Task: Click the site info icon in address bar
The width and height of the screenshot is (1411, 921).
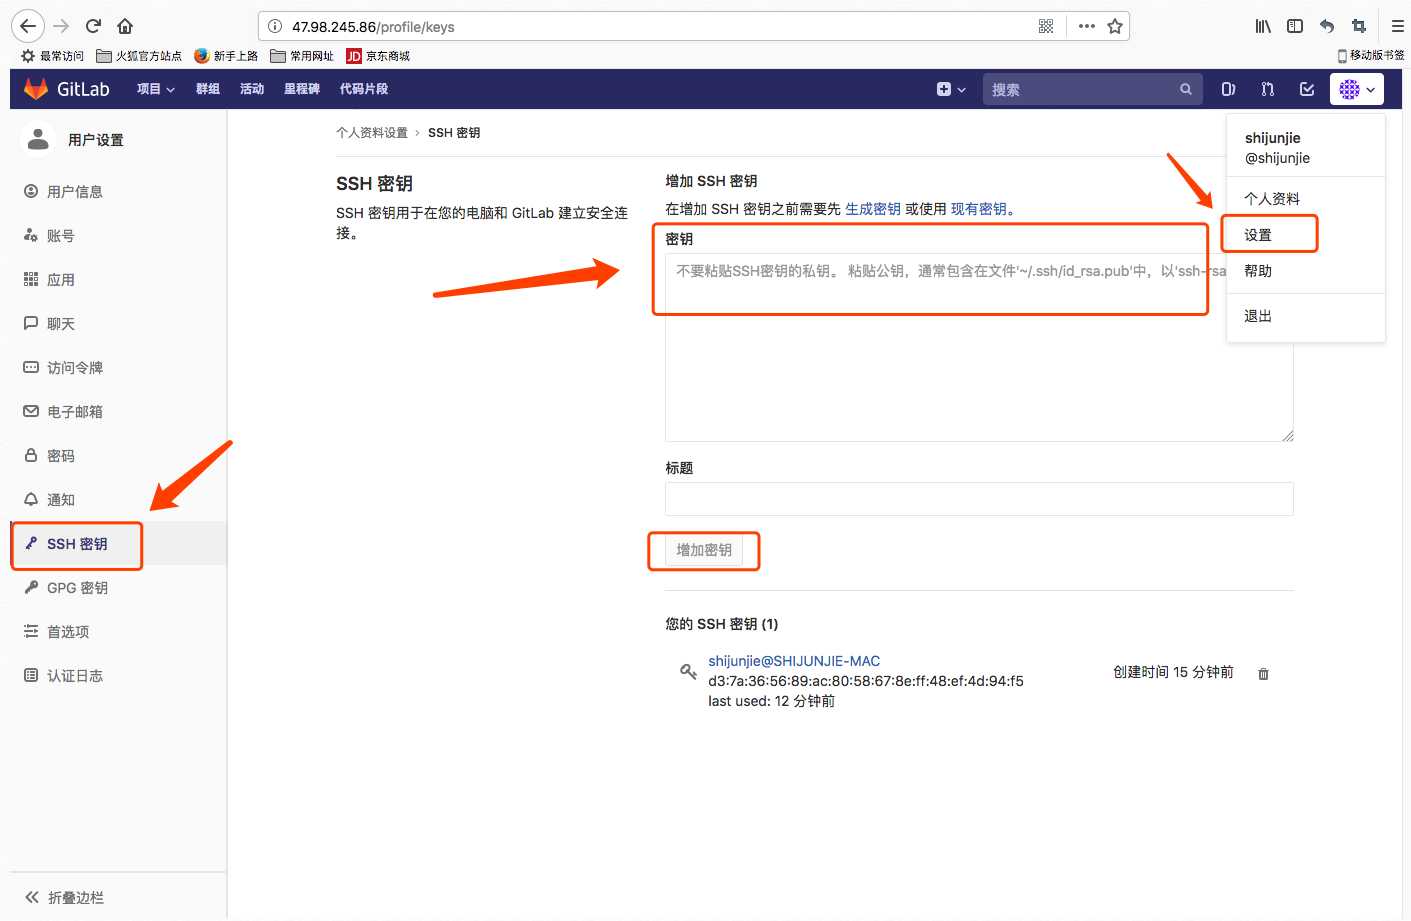Action: (275, 26)
